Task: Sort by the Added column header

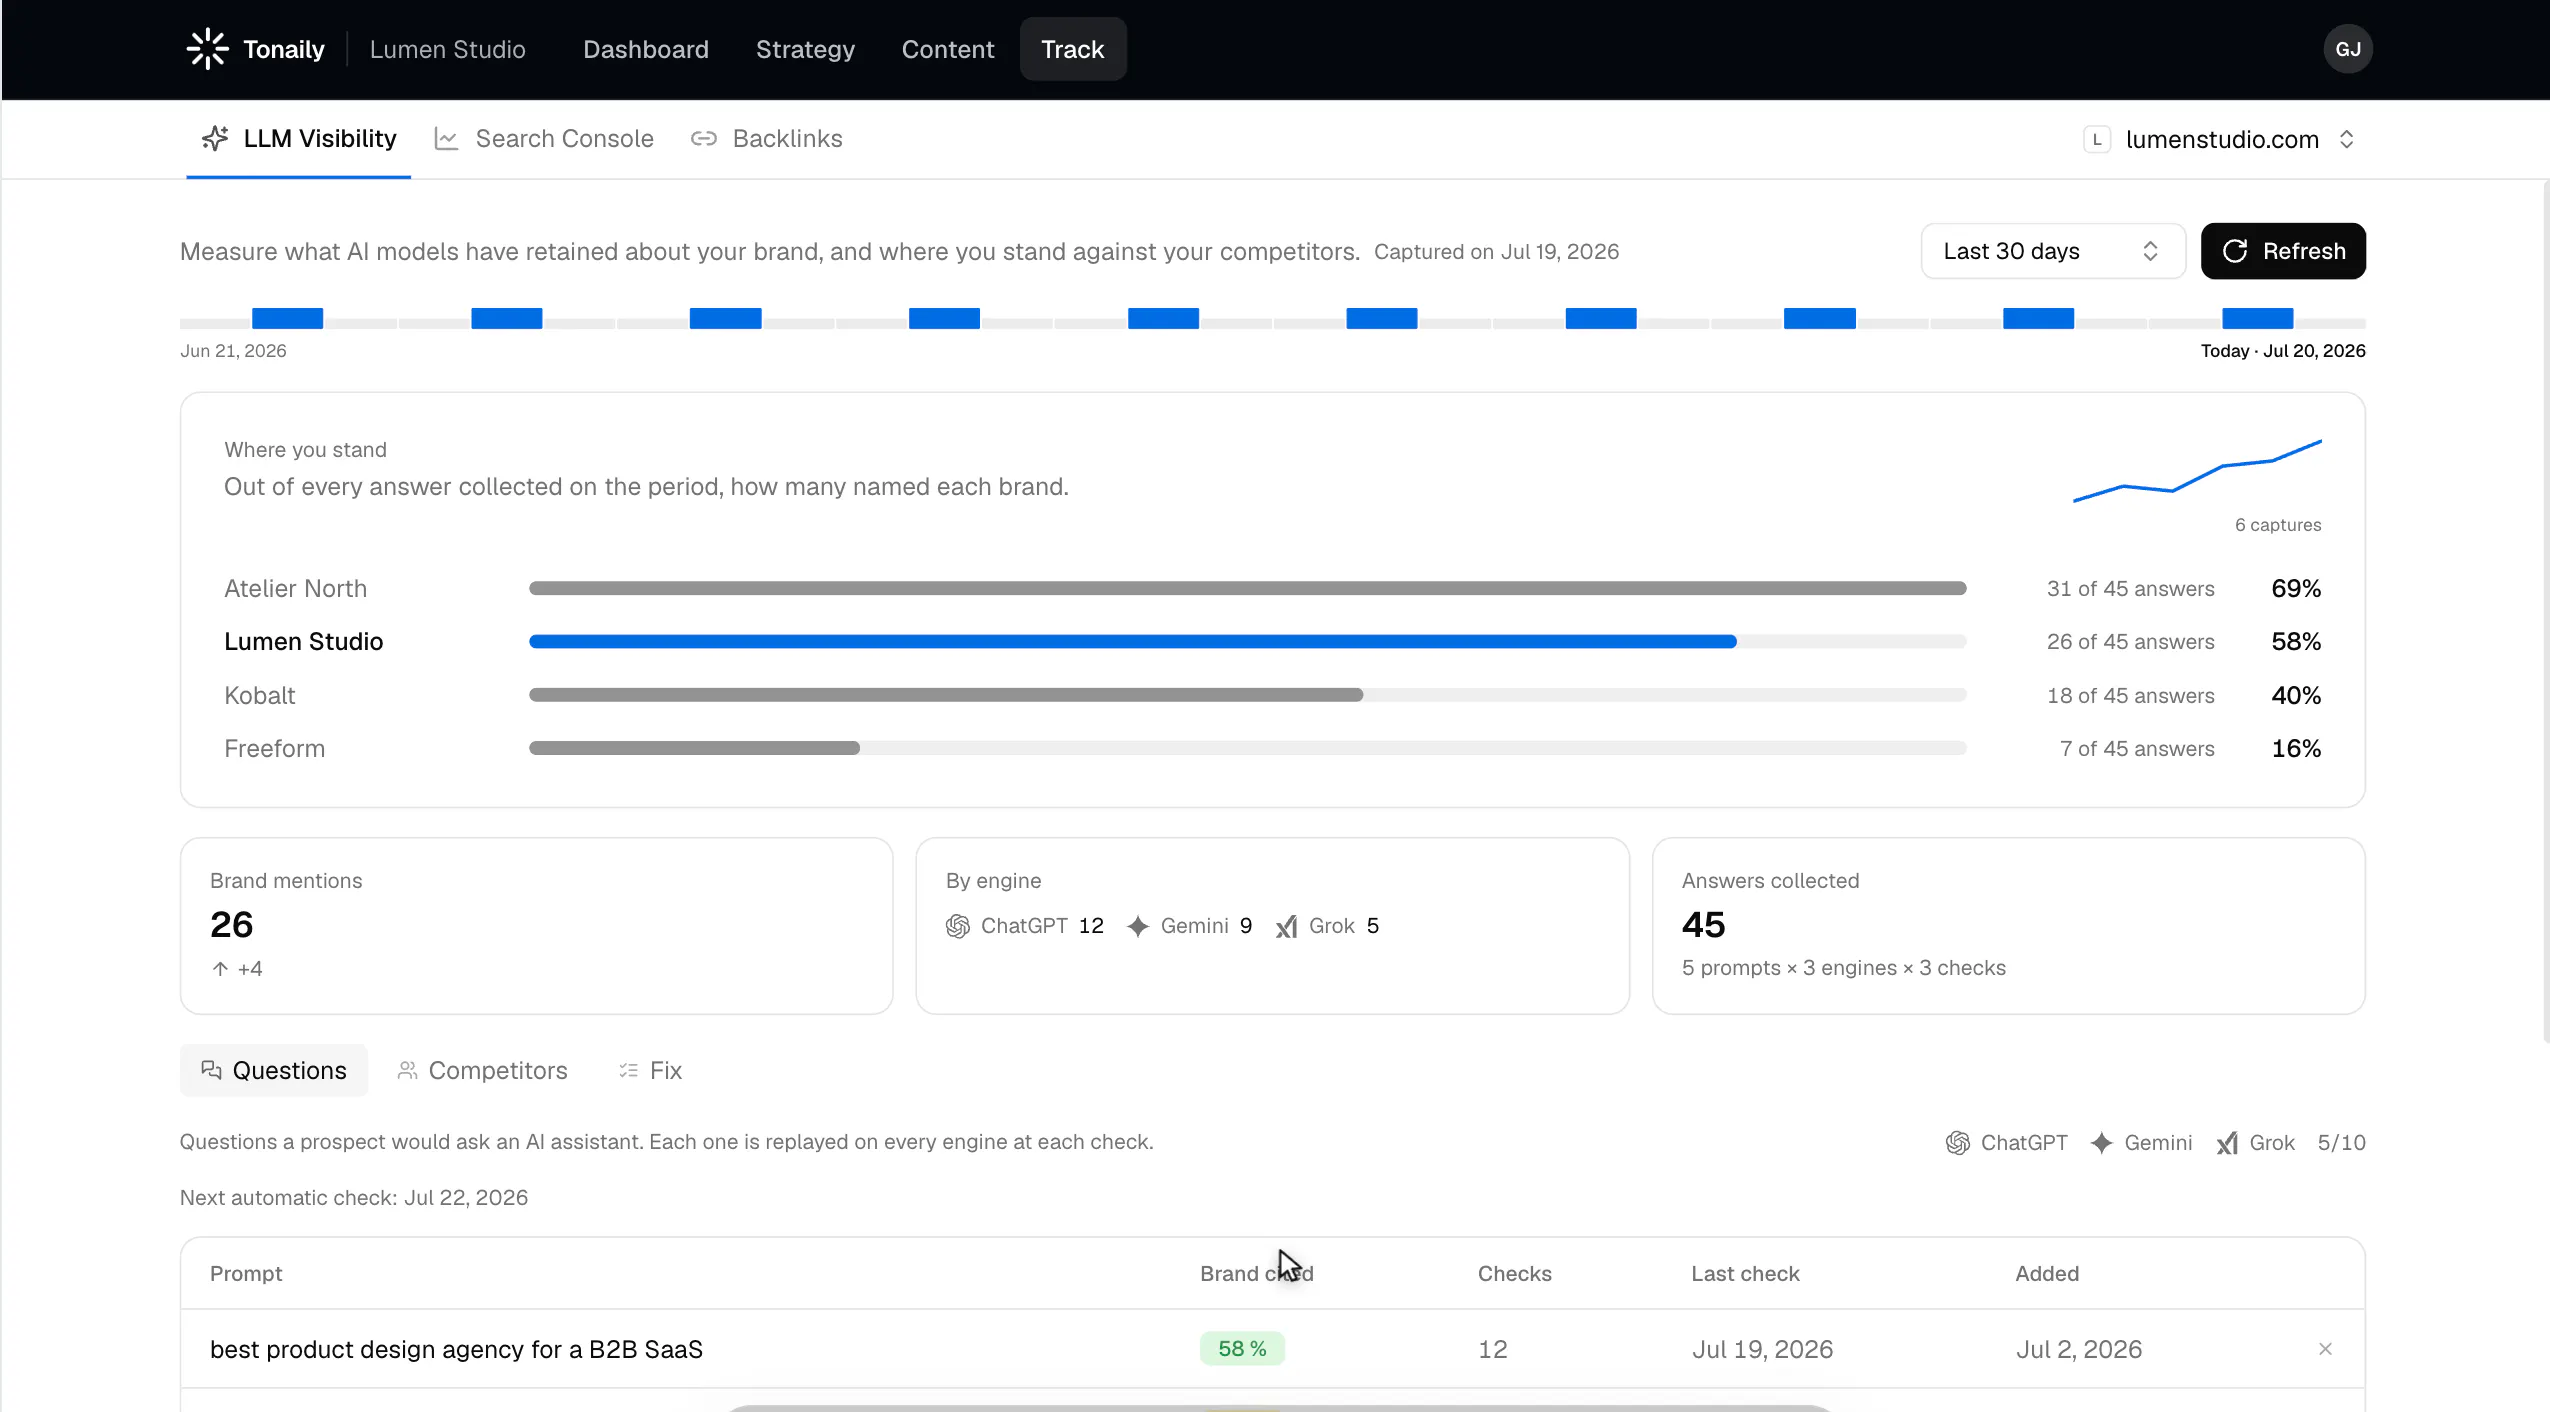Action: 2047,1273
